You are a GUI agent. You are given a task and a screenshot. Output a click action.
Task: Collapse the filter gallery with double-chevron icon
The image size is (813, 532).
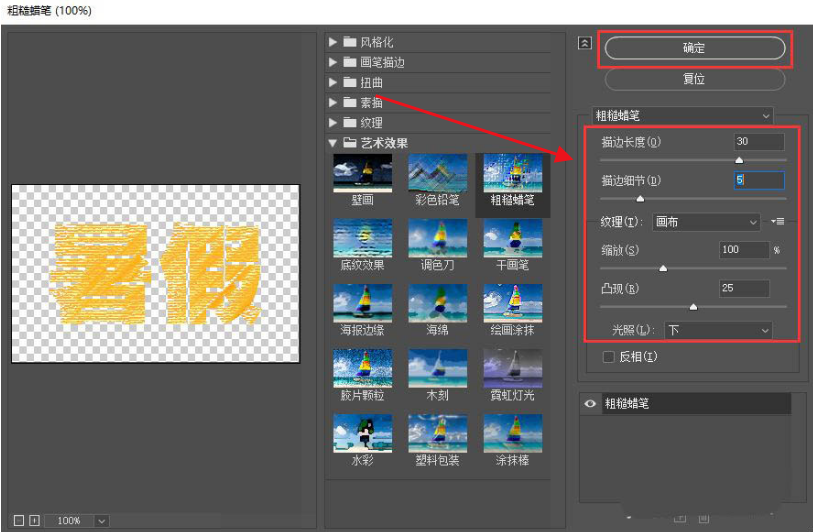click(x=584, y=43)
